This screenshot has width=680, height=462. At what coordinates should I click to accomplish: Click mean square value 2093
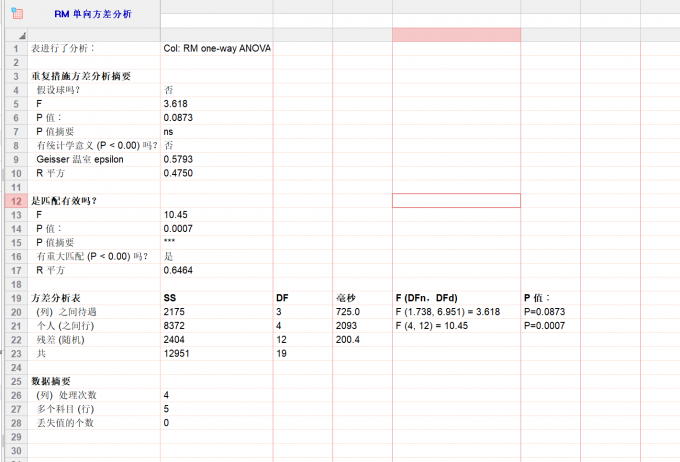click(346, 326)
